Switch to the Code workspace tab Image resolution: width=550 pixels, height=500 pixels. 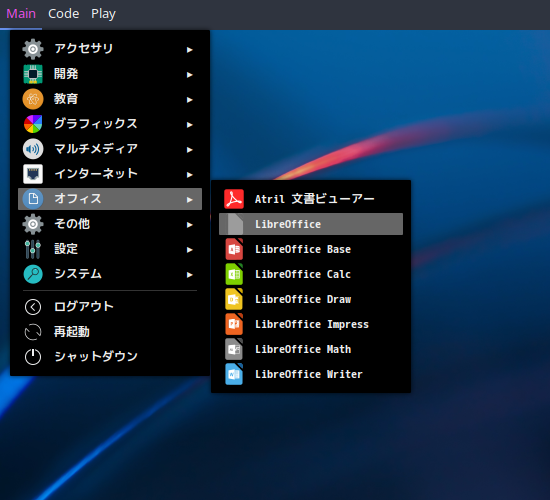coord(63,14)
